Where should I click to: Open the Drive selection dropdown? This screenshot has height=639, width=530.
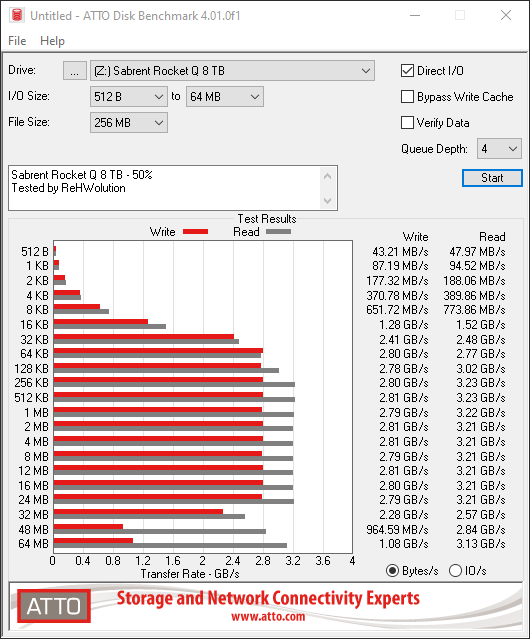click(x=232, y=71)
